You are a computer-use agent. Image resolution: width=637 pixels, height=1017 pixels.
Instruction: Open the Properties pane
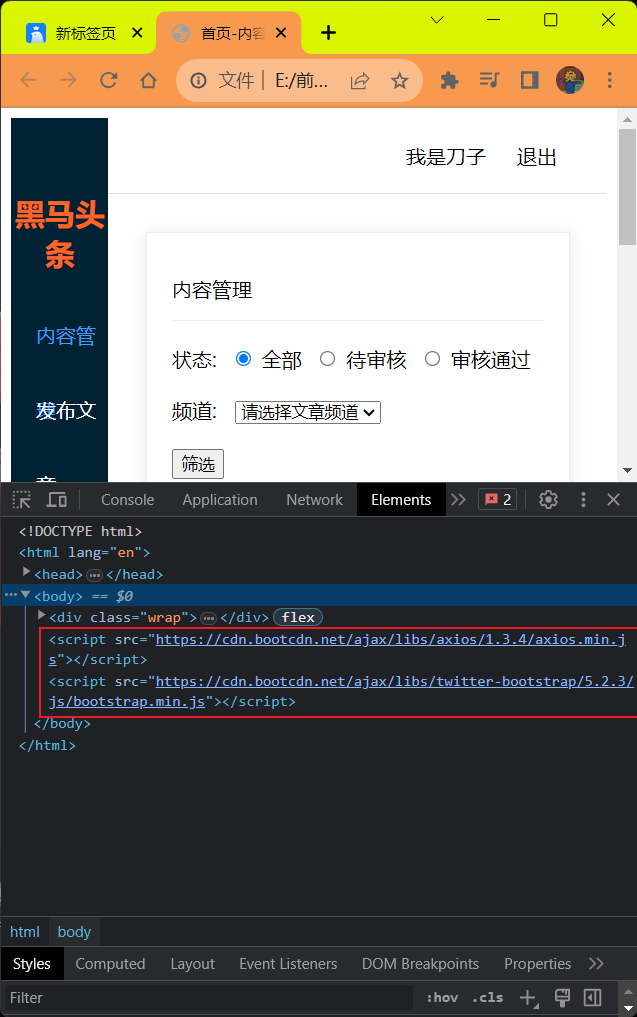(538, 964)
